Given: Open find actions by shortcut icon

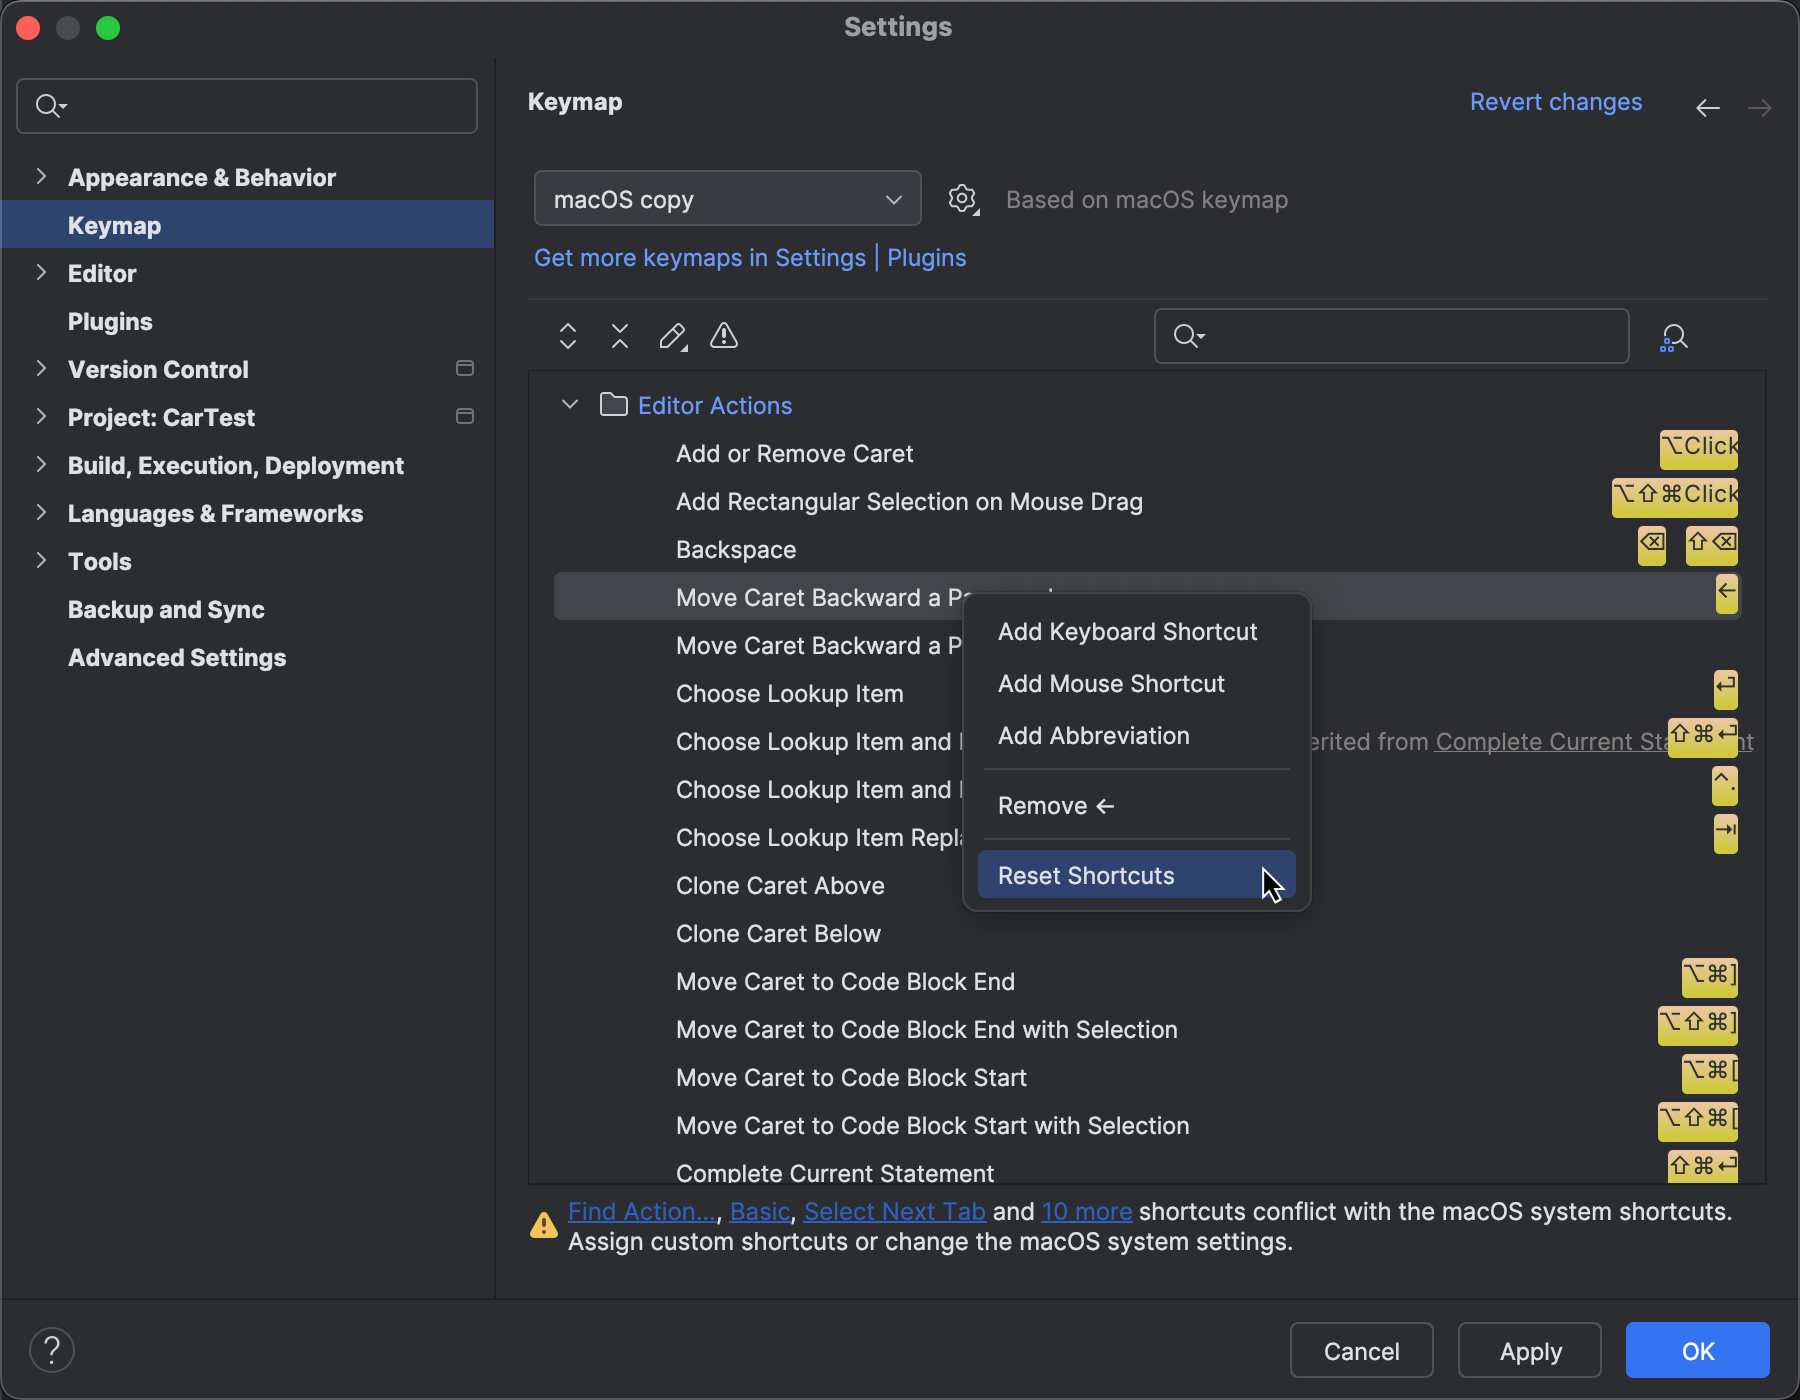Looking at the screenshot, I should click(x=1673, y=337).
